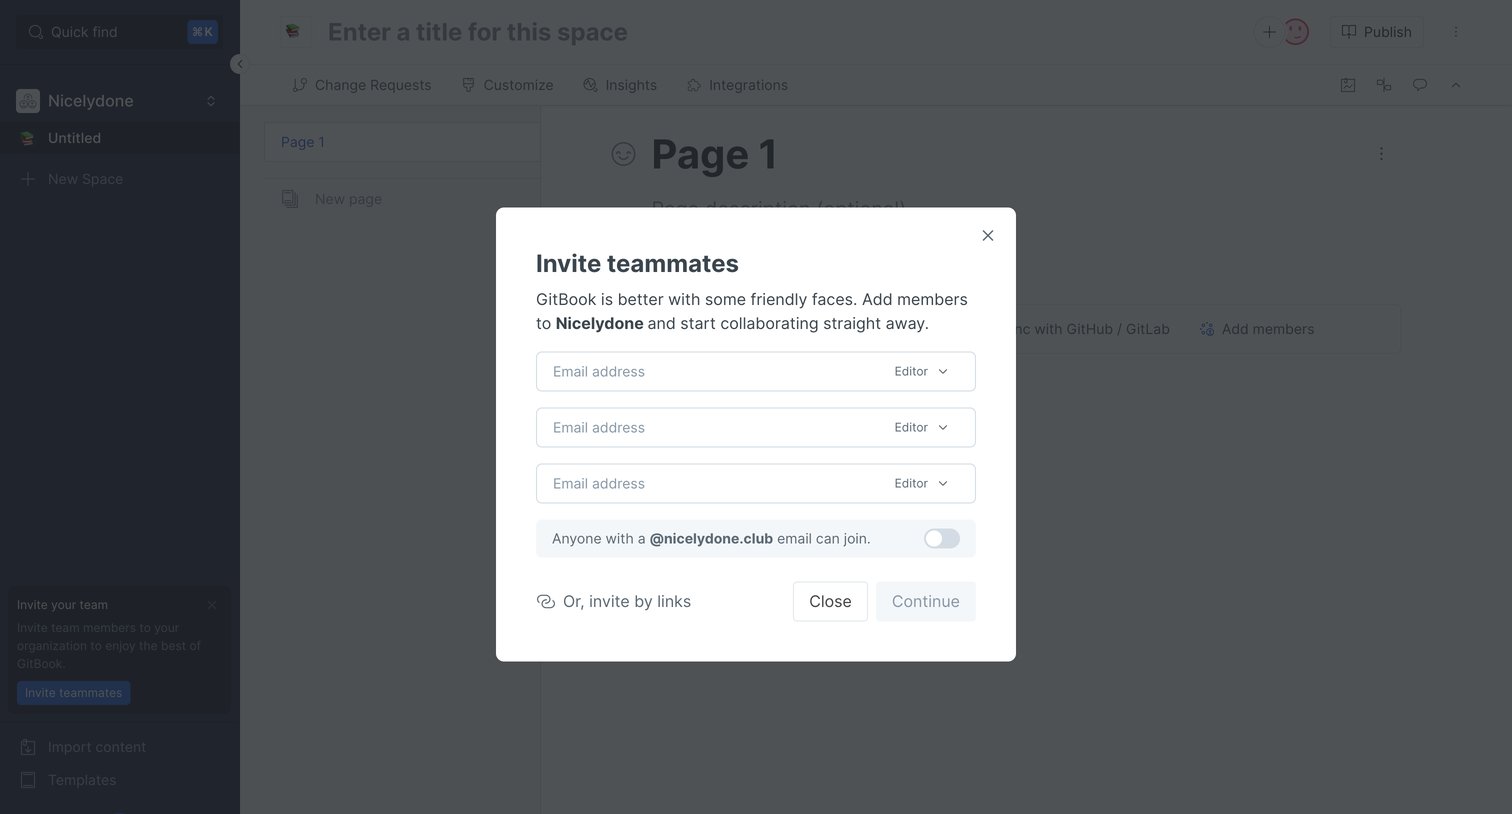Click the Page 1 heading text

point(714,155)
